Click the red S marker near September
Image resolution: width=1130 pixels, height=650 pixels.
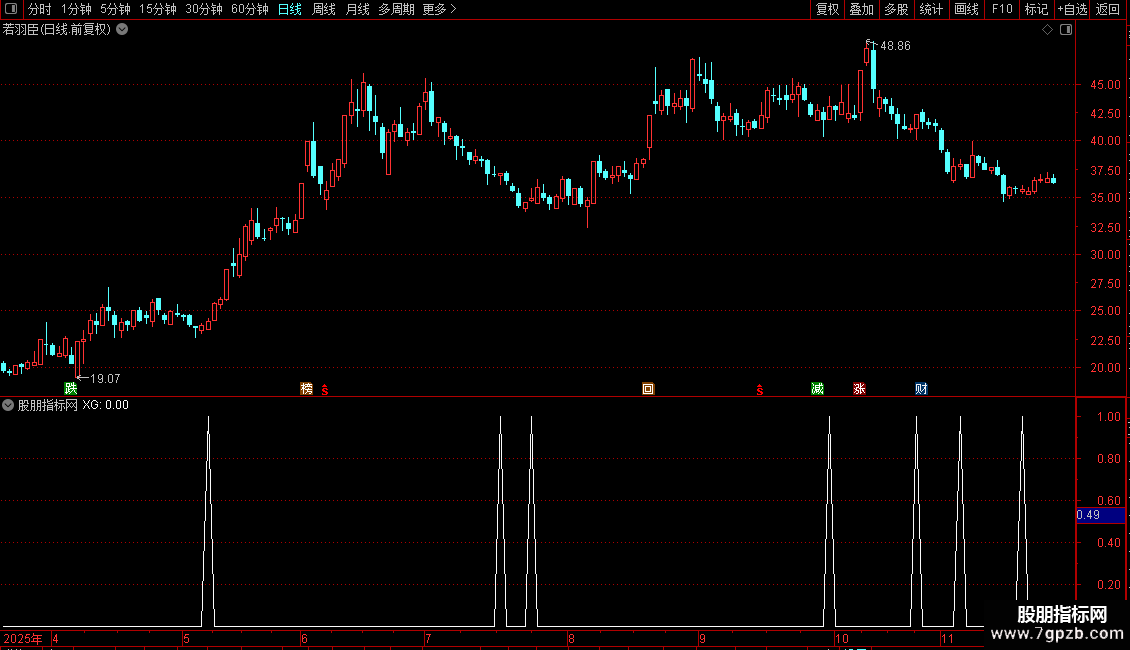click(x=760, y=390)
